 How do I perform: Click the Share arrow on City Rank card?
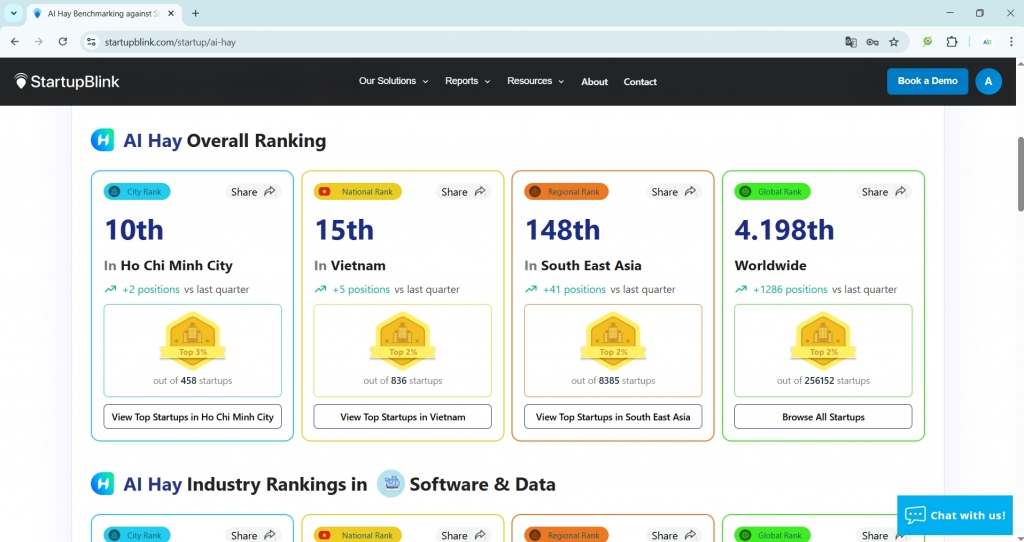270,191
